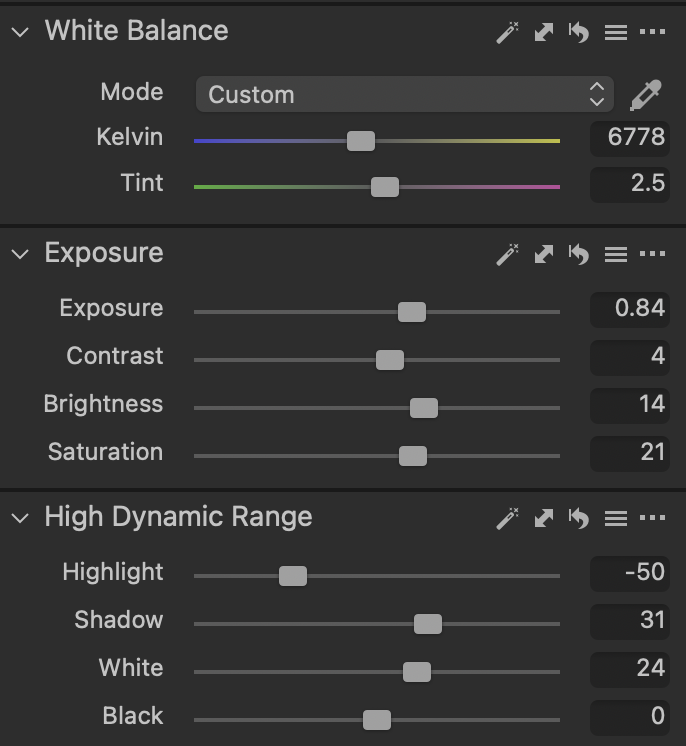
Task: Auto adjust White Balance with magic wand
Action: 508,32
